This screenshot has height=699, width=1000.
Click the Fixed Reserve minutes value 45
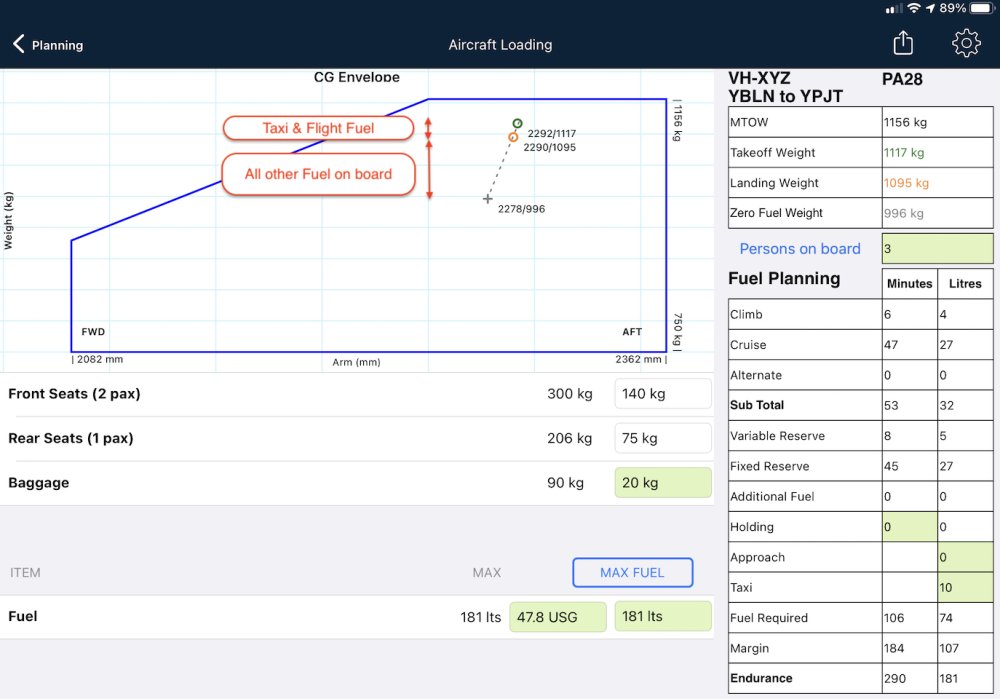click(x=891, y=467)
